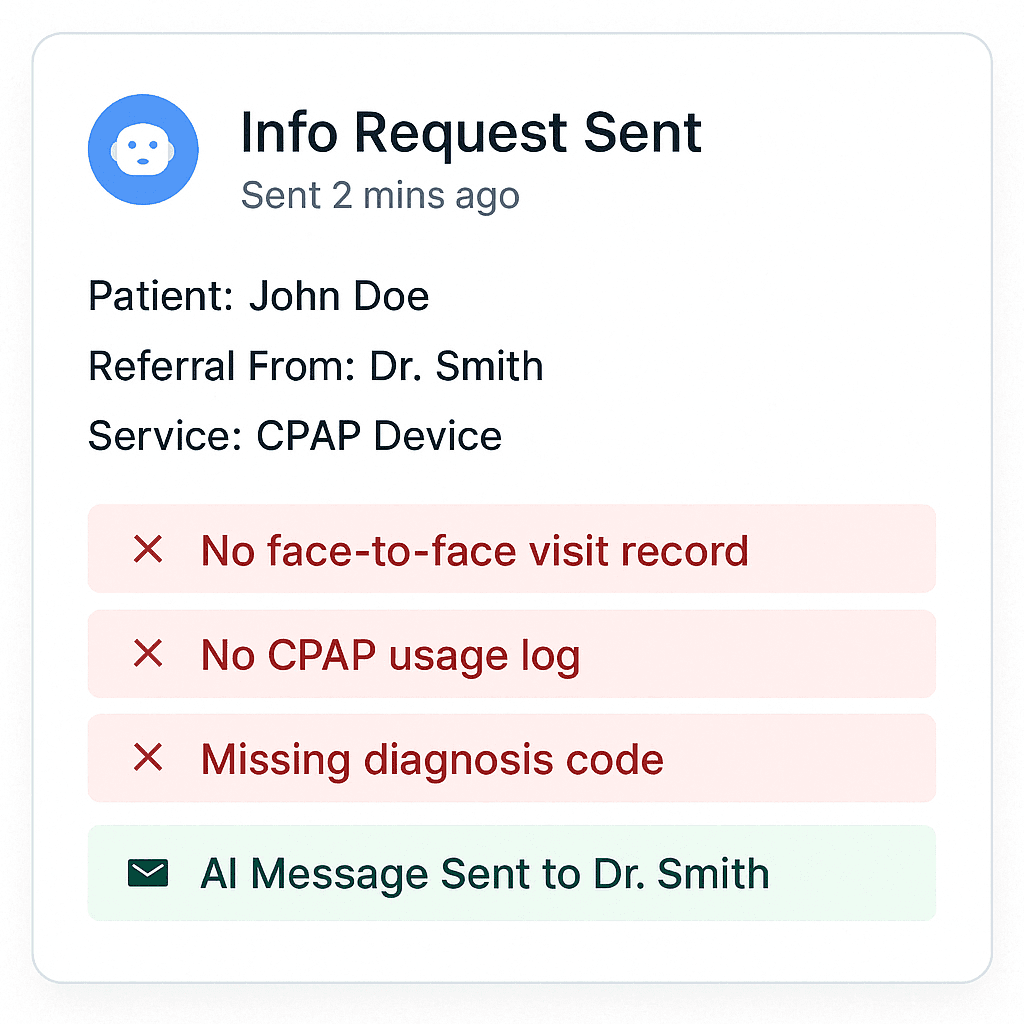Select the Info Request Sent heading
The height and width of the screenshot is (1024, 1024).
472,134
